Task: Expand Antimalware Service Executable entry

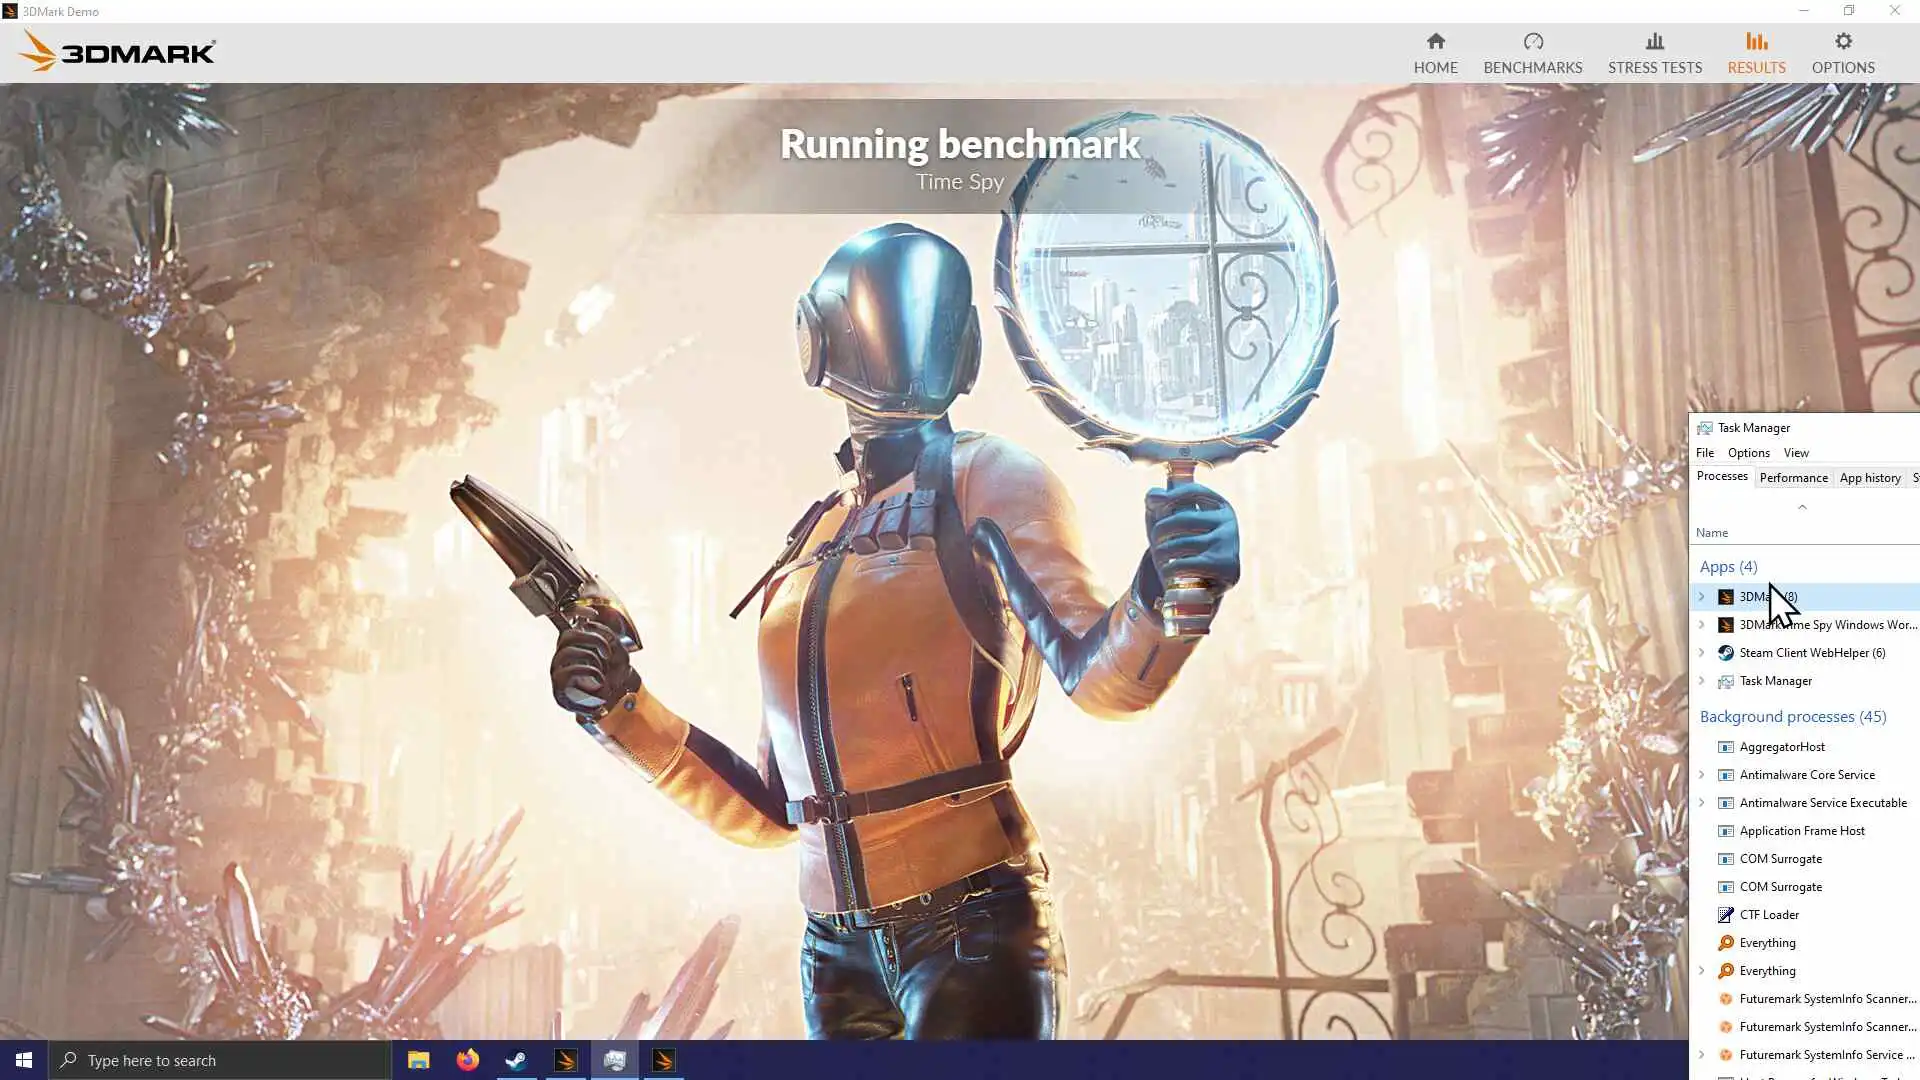Action: (1701, 803)
